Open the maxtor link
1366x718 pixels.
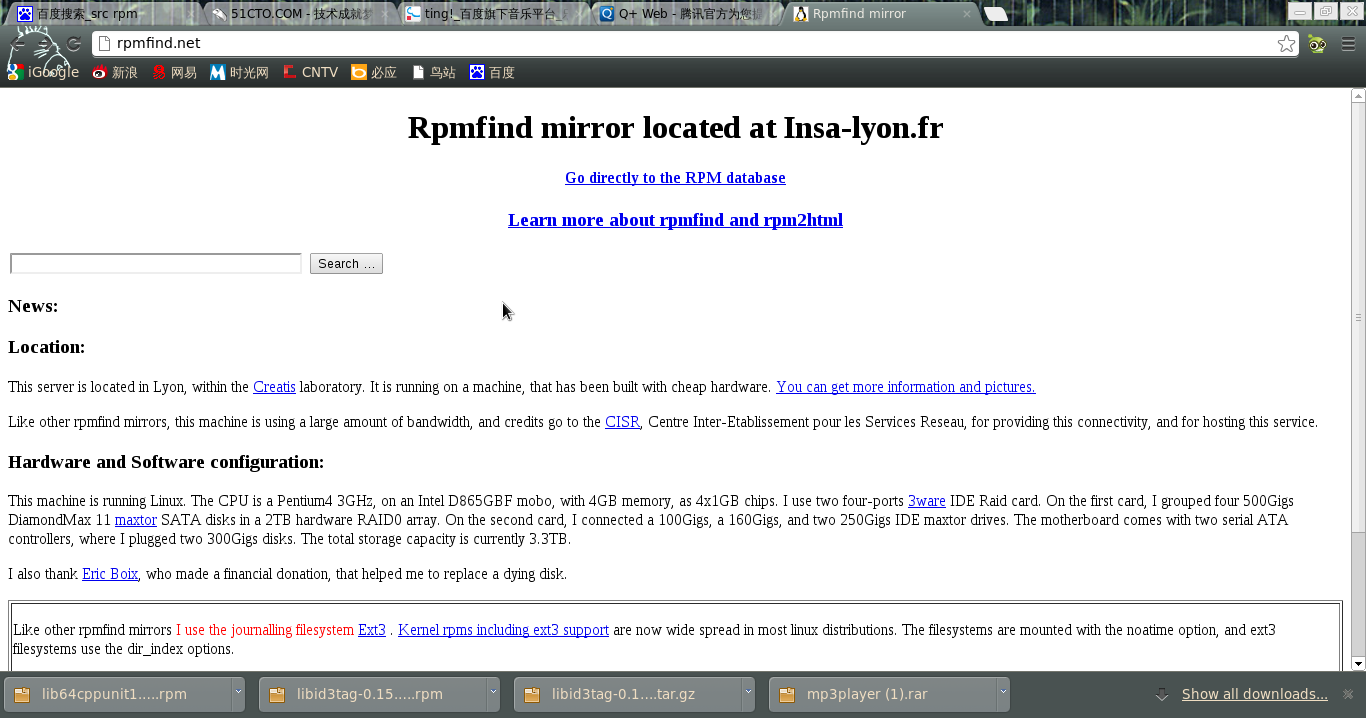[136, 520]
